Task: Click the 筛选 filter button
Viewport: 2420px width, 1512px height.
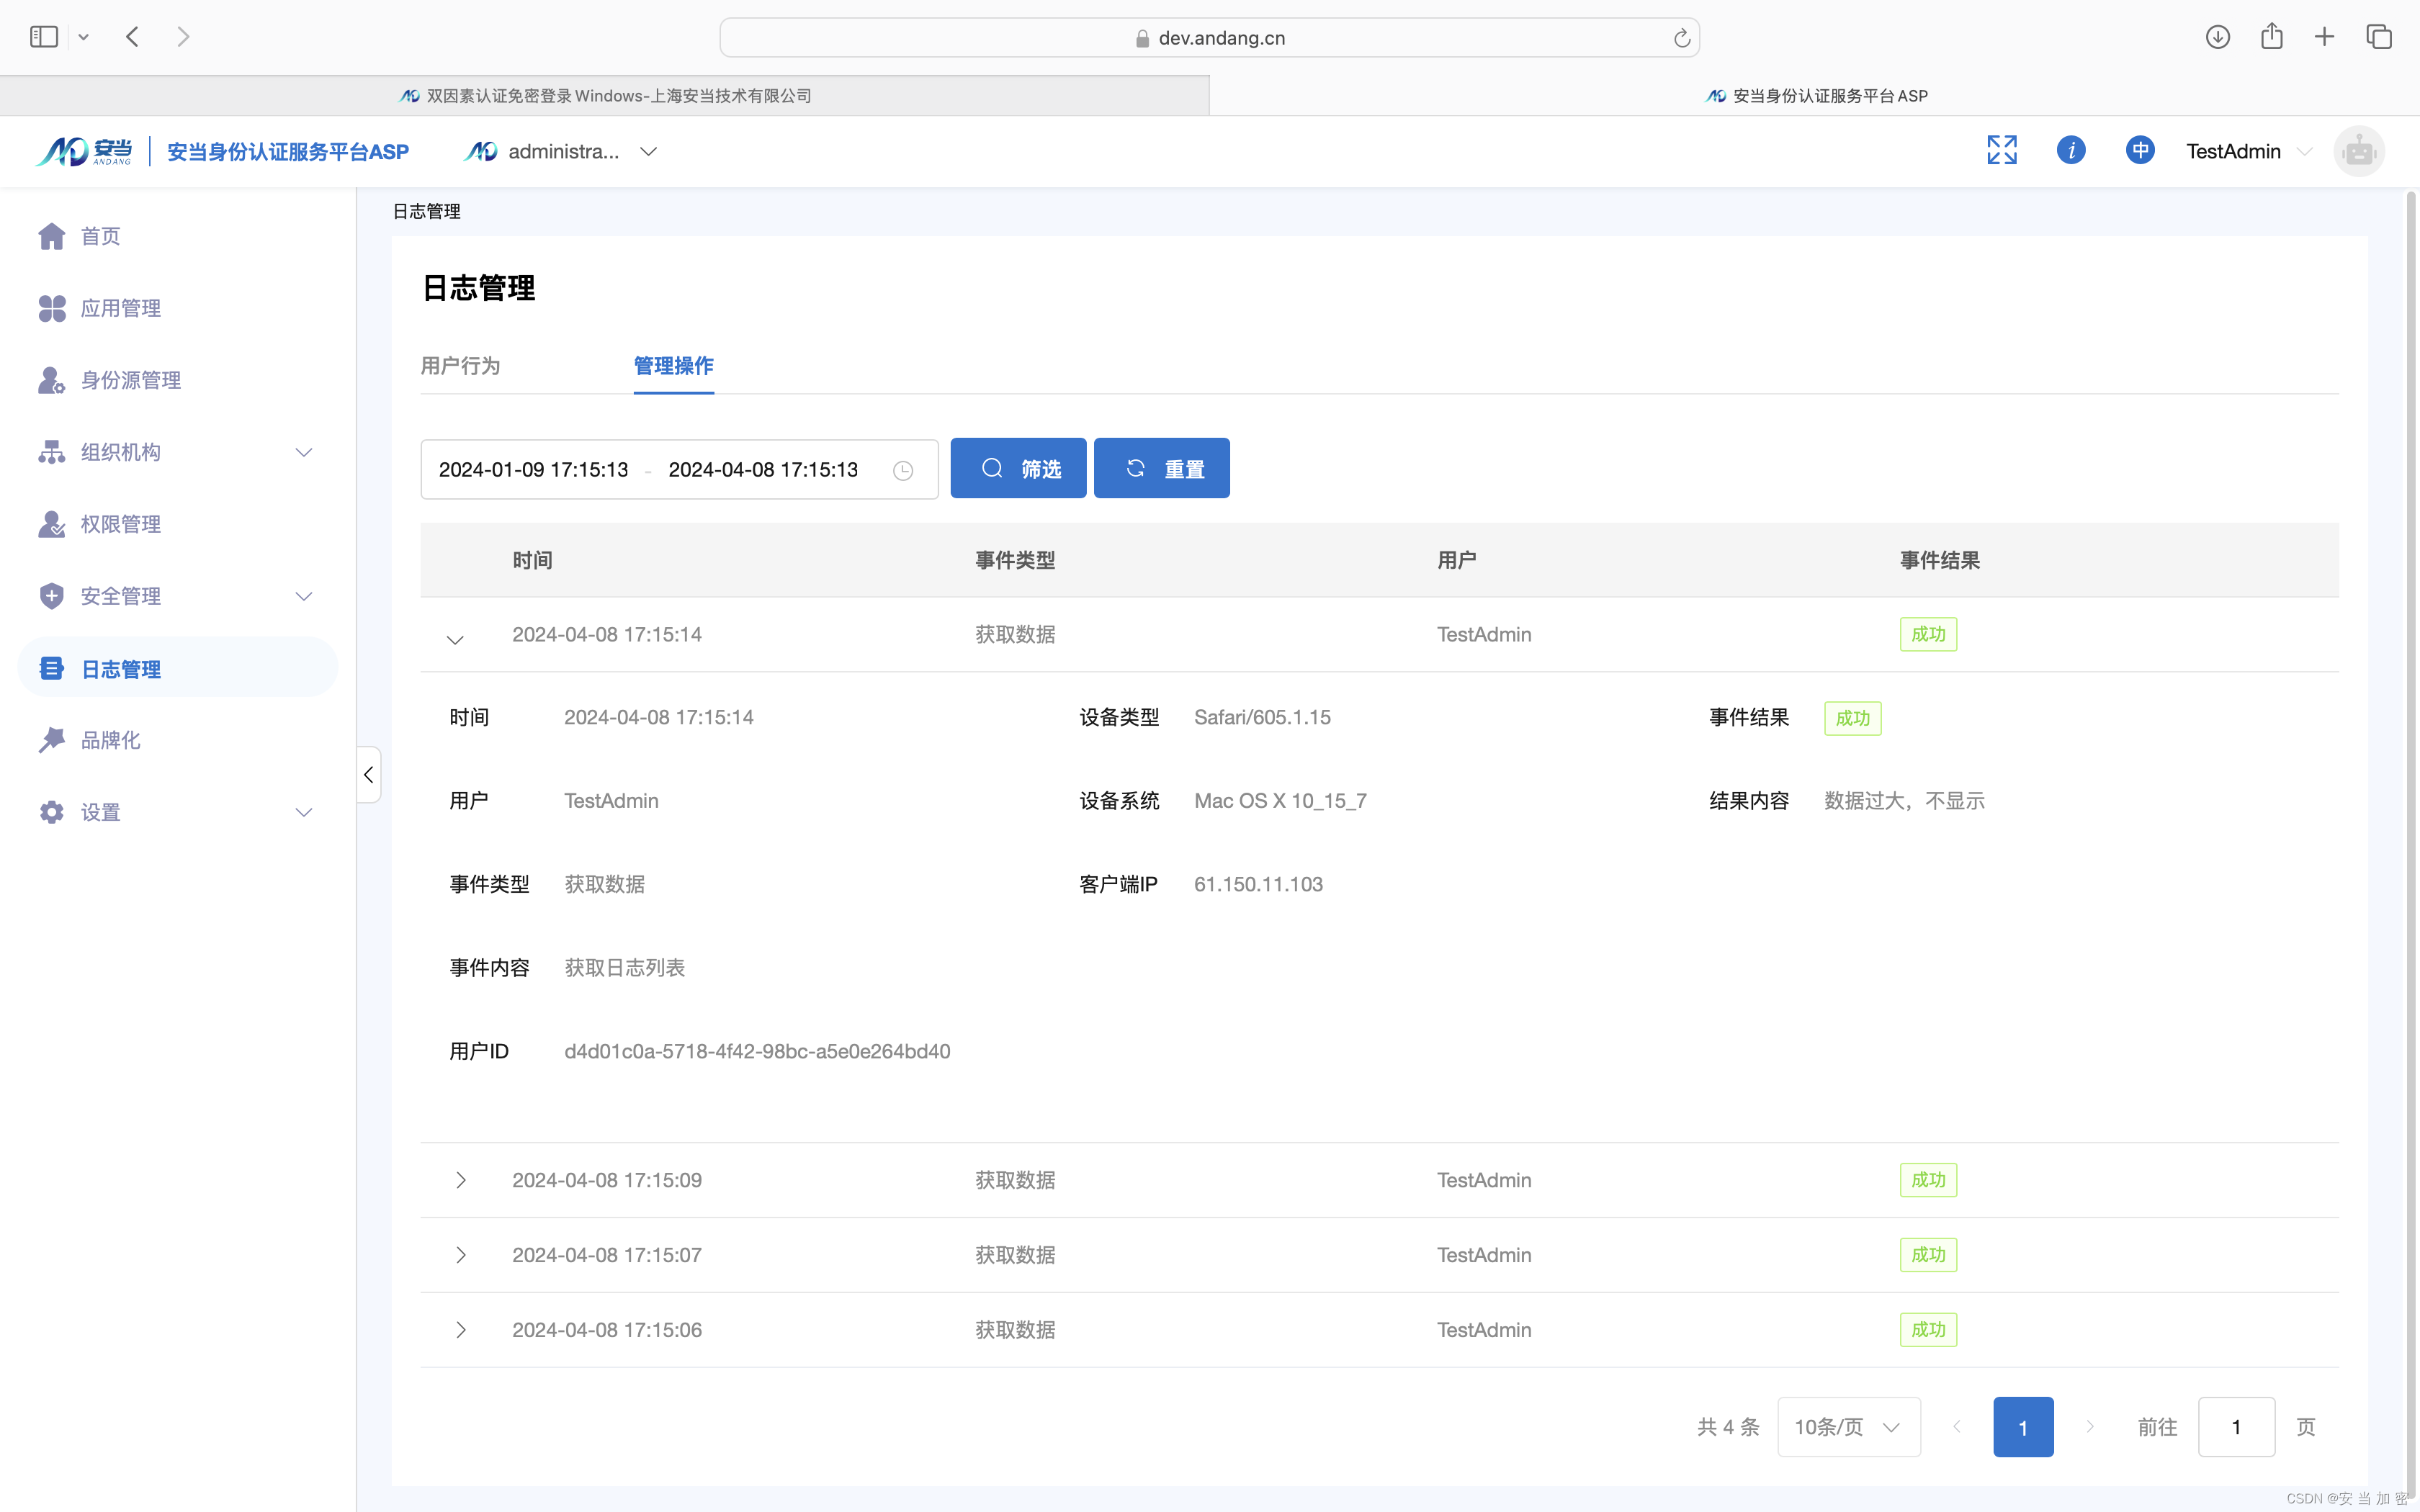Action: [1018, 468]
